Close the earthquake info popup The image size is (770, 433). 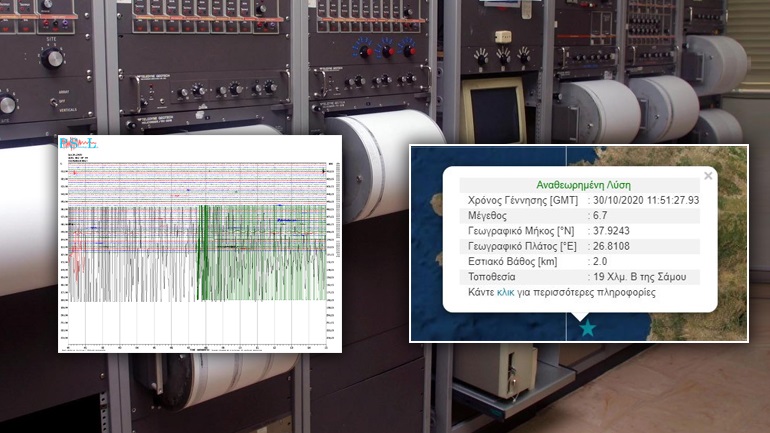(708, 176)
